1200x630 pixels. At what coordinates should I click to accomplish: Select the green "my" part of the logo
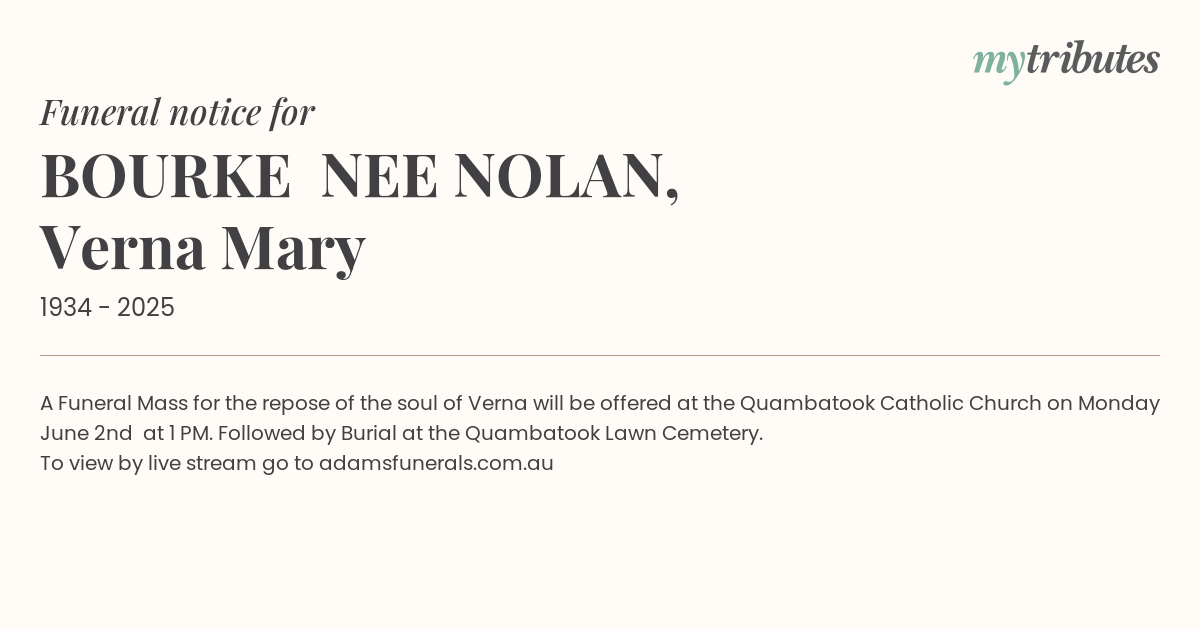[999, 64]
